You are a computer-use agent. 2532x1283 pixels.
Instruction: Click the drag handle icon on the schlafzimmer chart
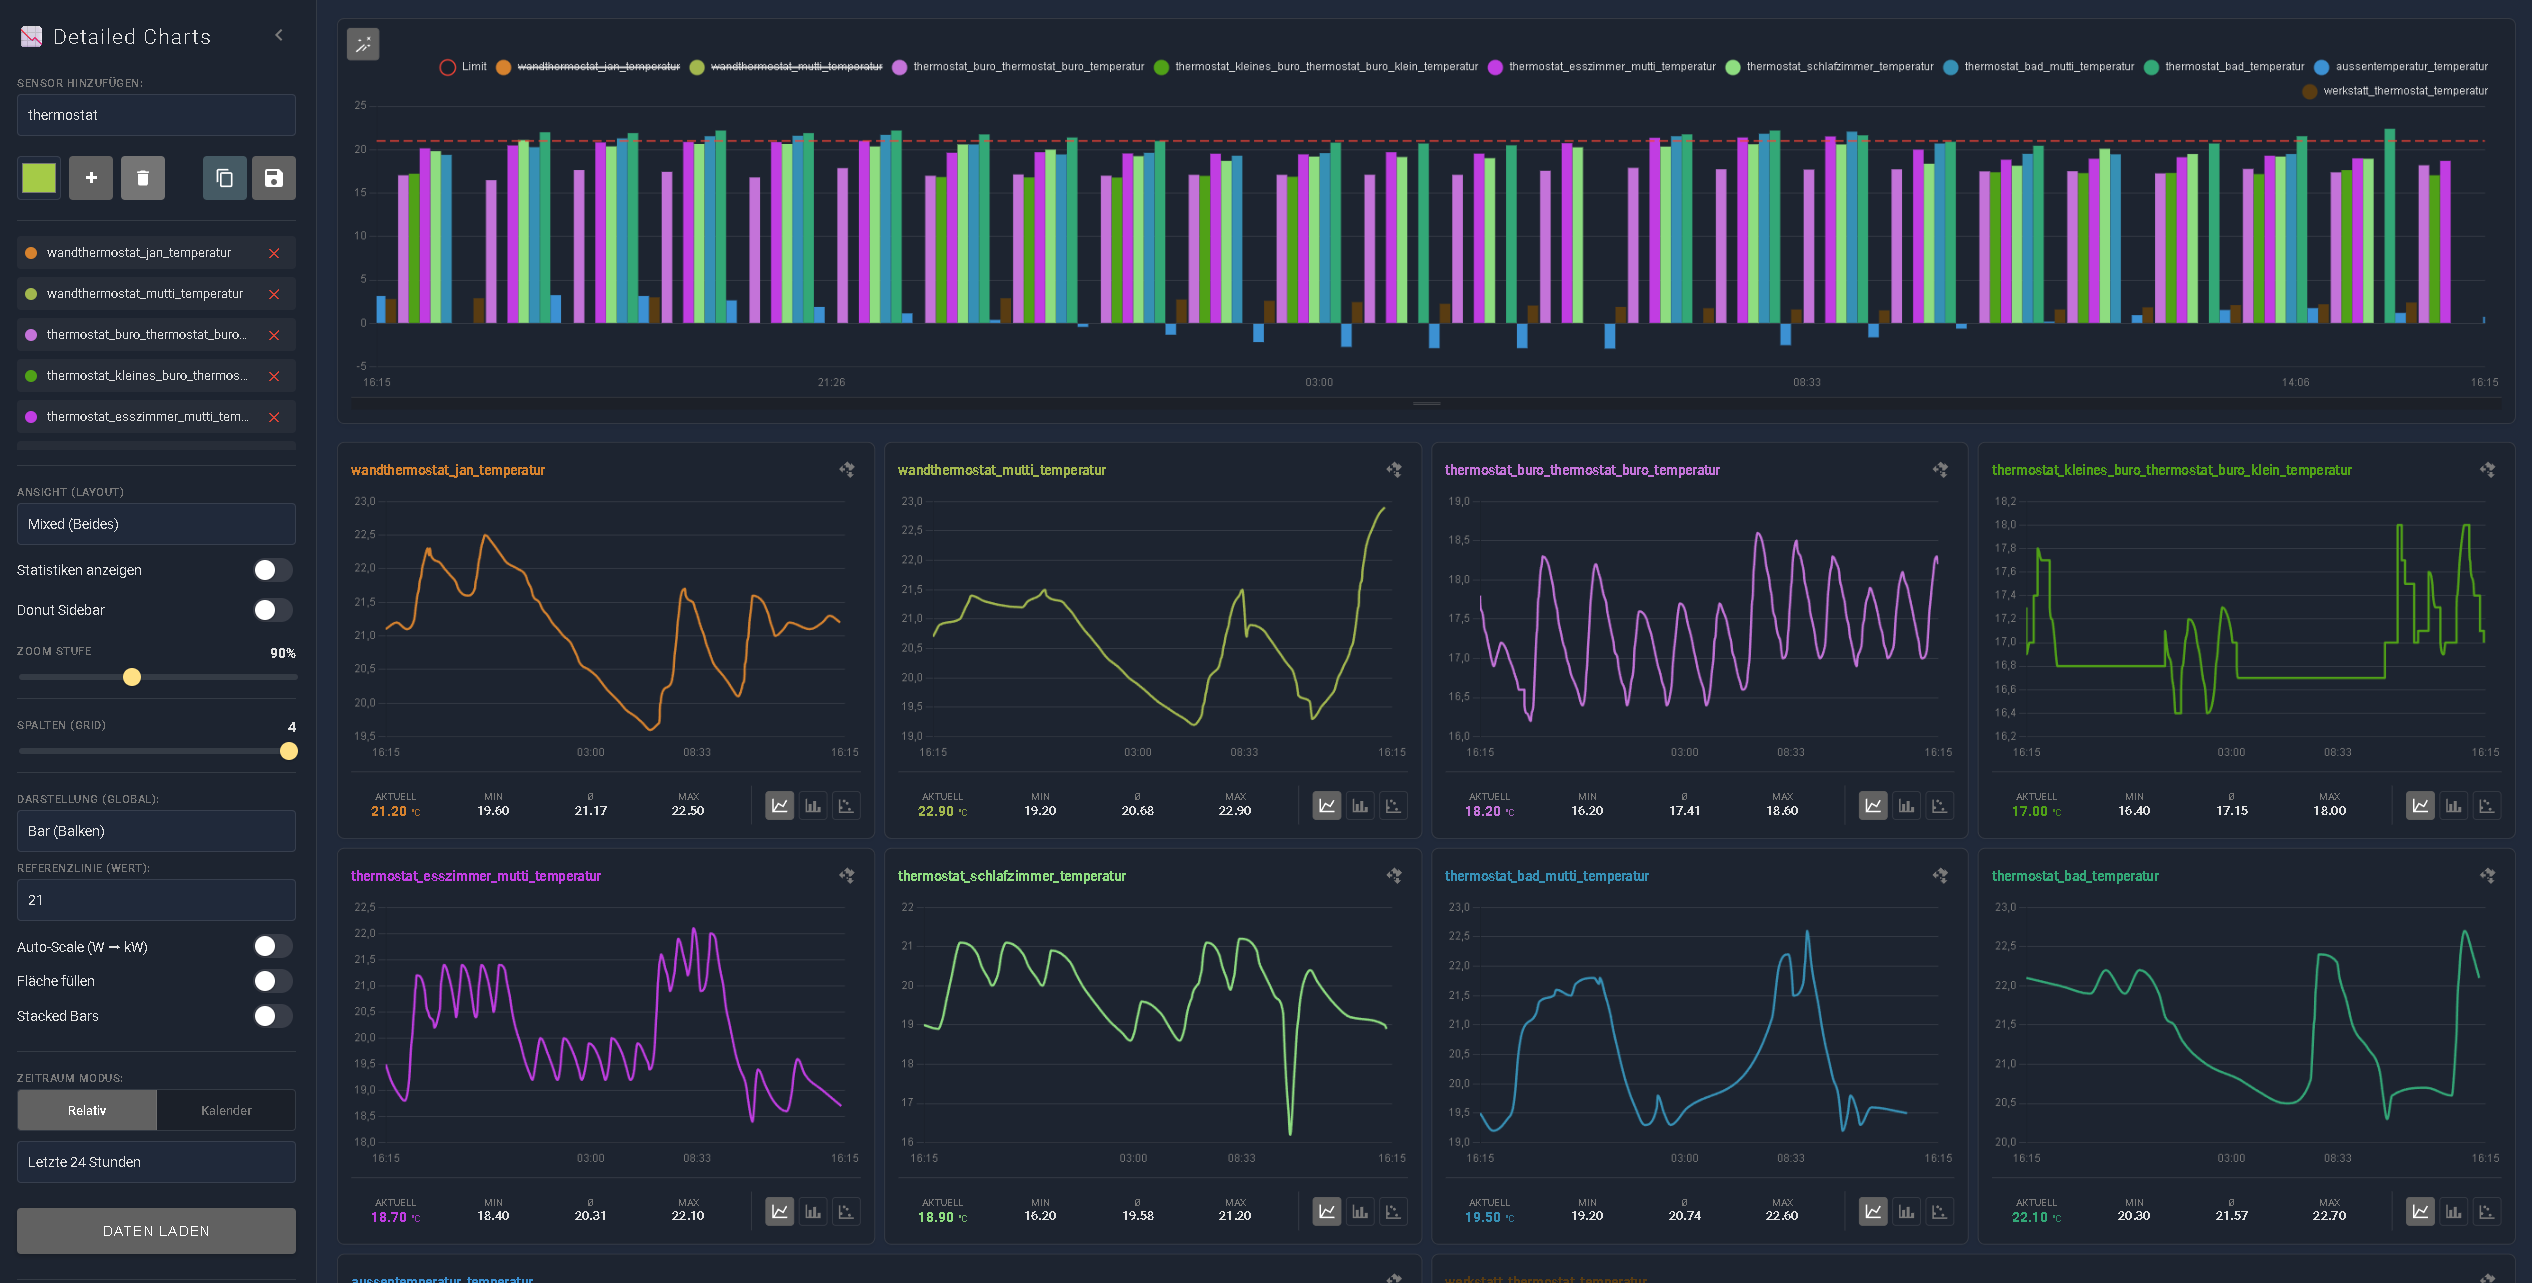coord(1394,875)
